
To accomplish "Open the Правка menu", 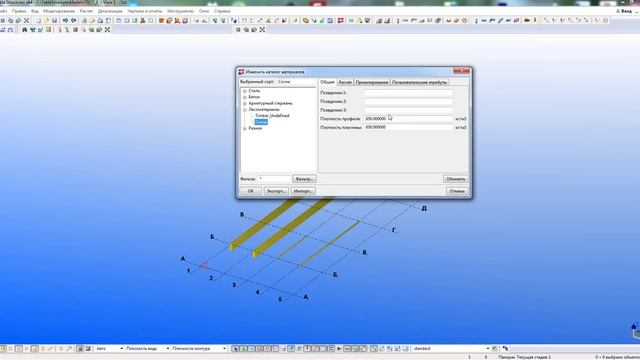I will 19,11.
